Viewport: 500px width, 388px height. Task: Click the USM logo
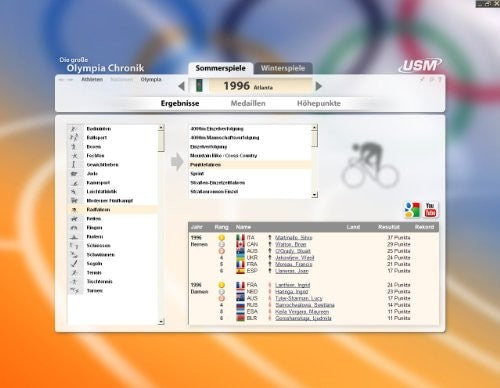point(421,65)
